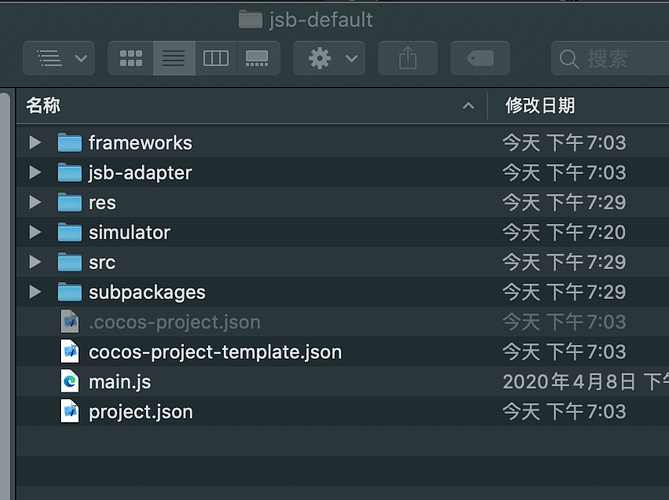Select the src folder icon
Image resolution: width=669 pixels, height=500 pixels.
click(69, 262)
